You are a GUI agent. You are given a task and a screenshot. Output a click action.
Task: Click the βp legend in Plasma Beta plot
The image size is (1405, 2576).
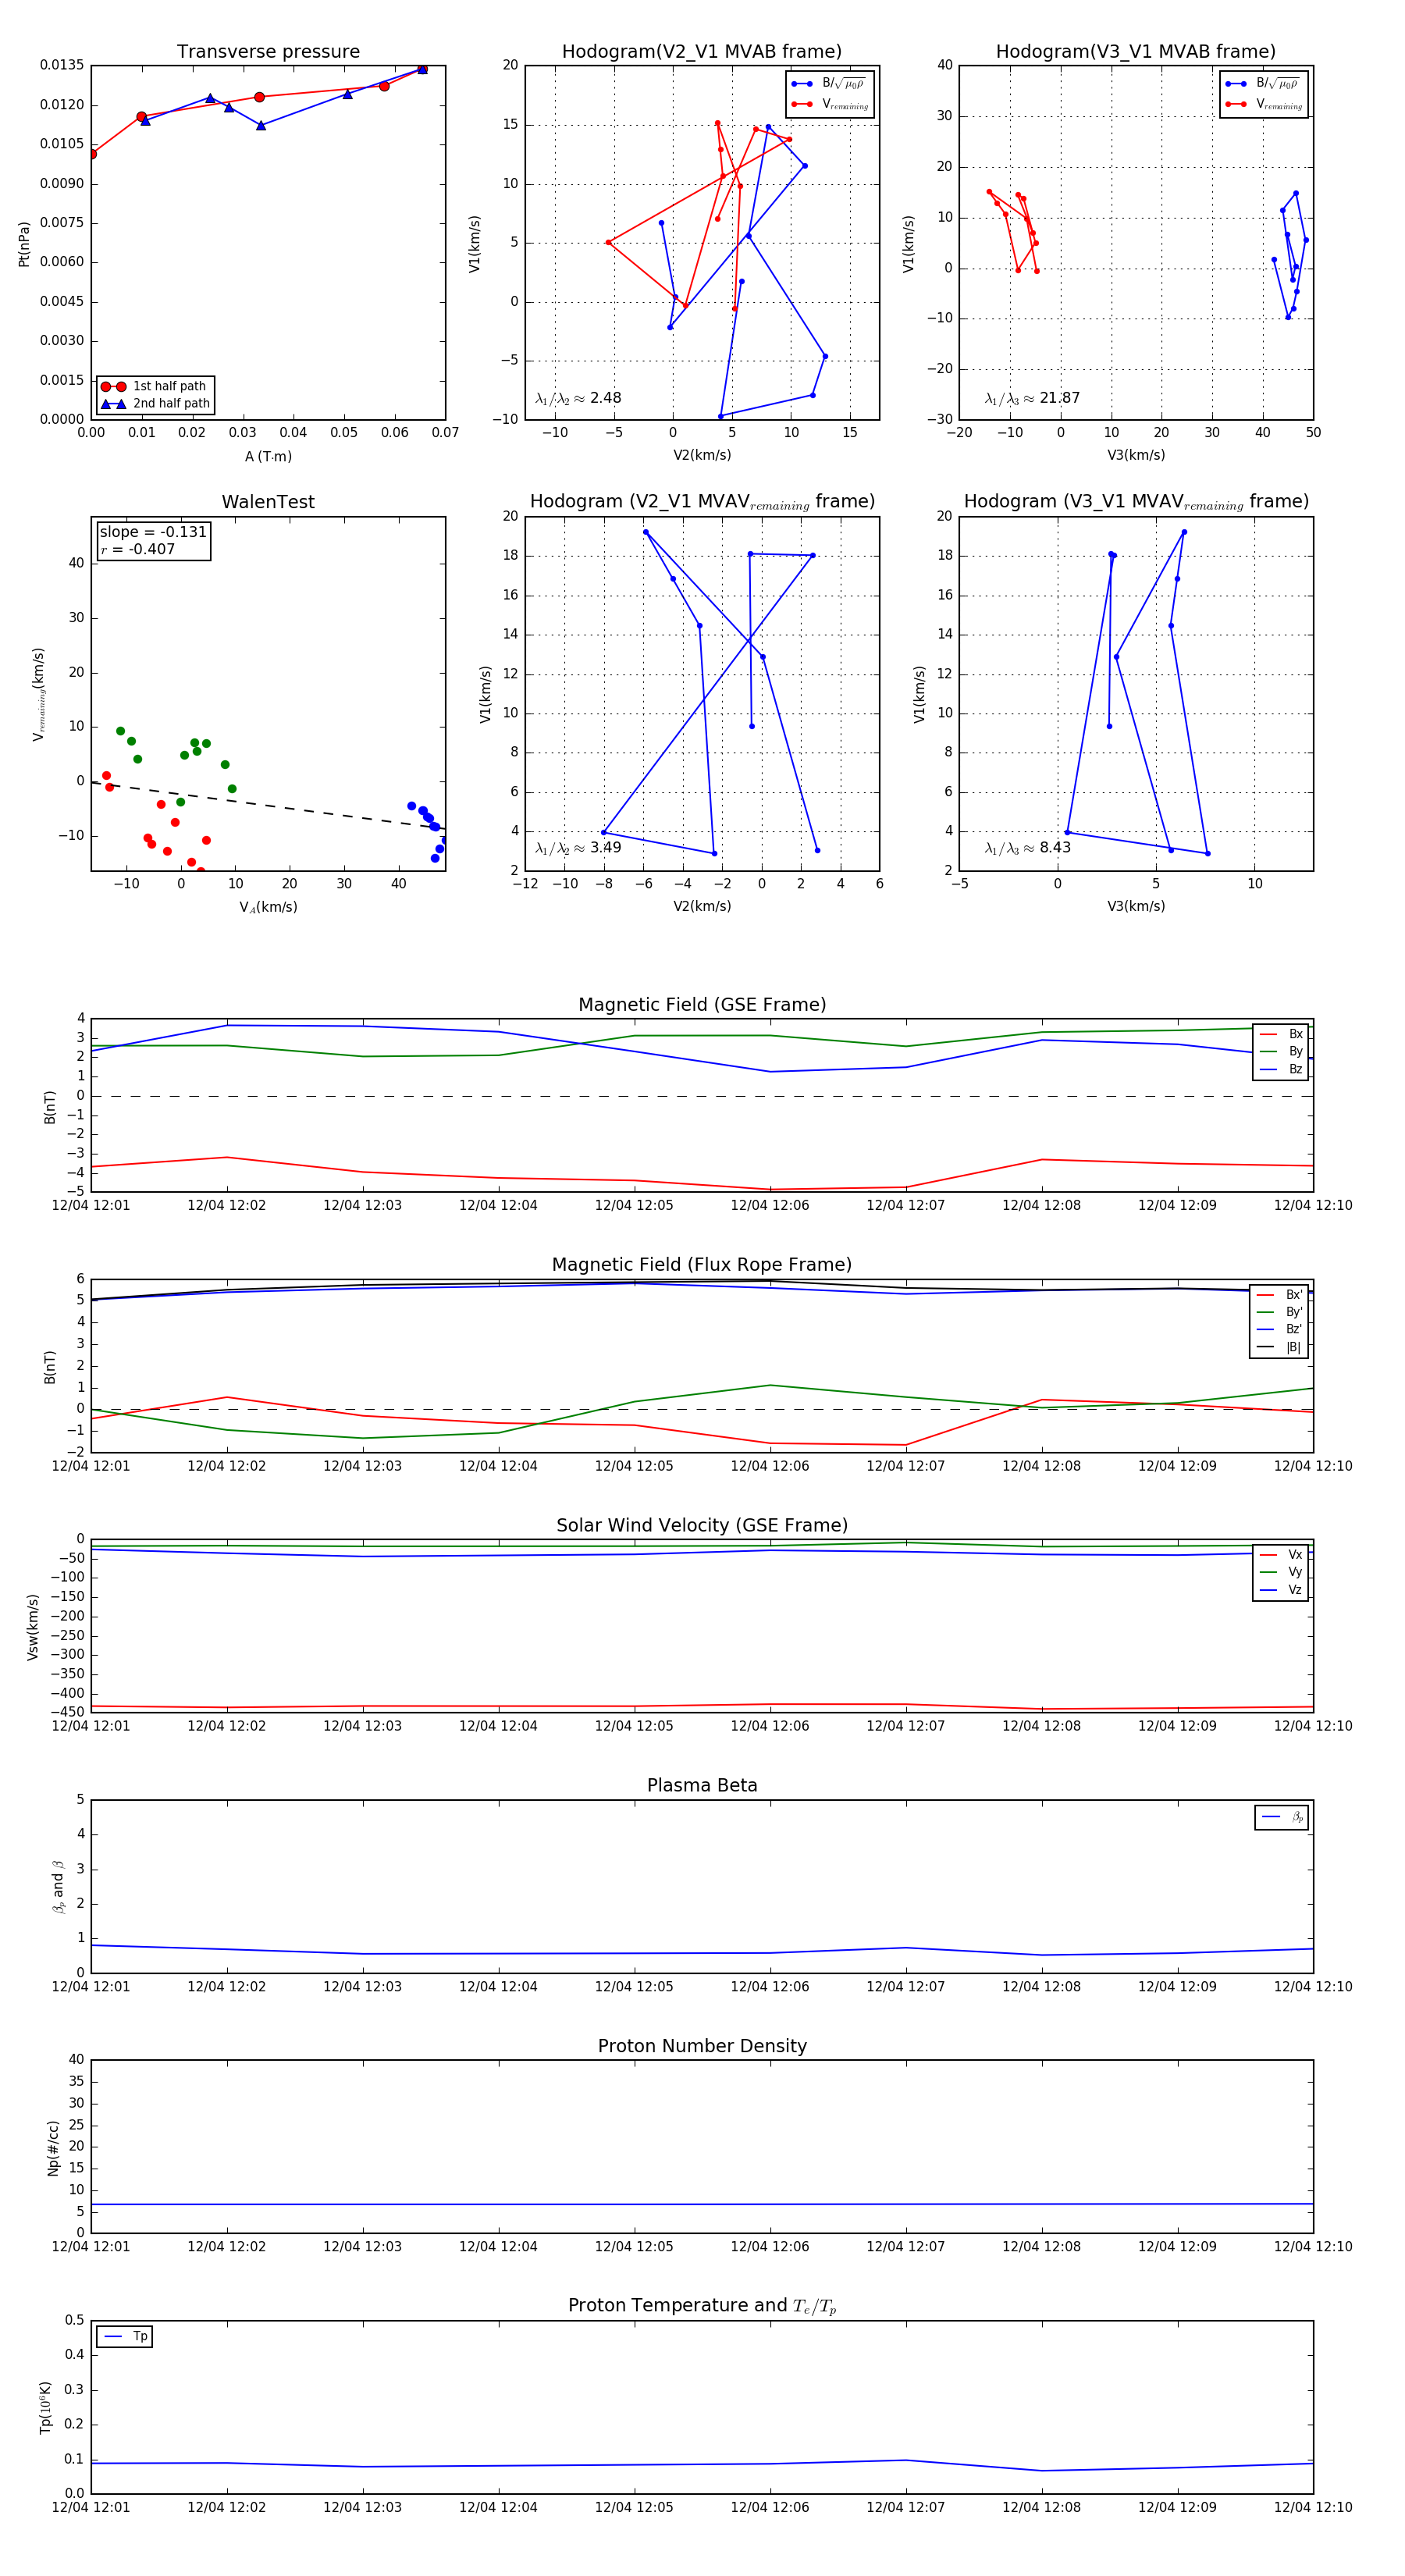[1282, 1817]
